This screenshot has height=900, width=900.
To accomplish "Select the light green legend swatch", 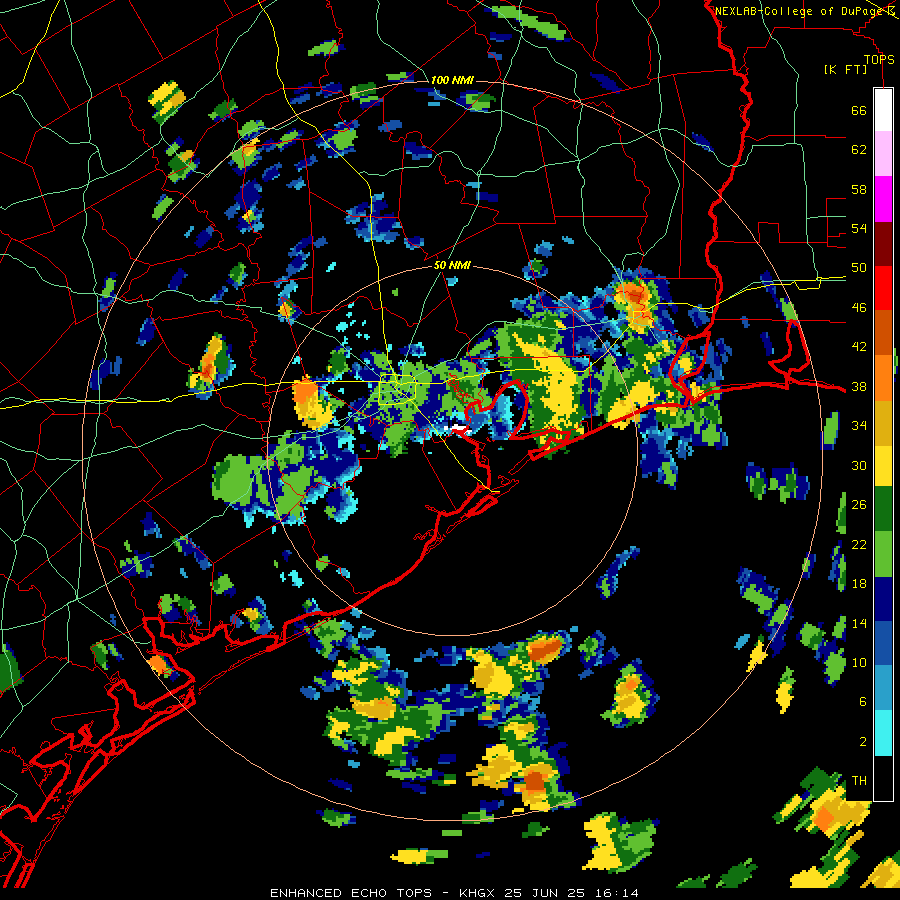I will pyautogui.click(x=883, y=553).
